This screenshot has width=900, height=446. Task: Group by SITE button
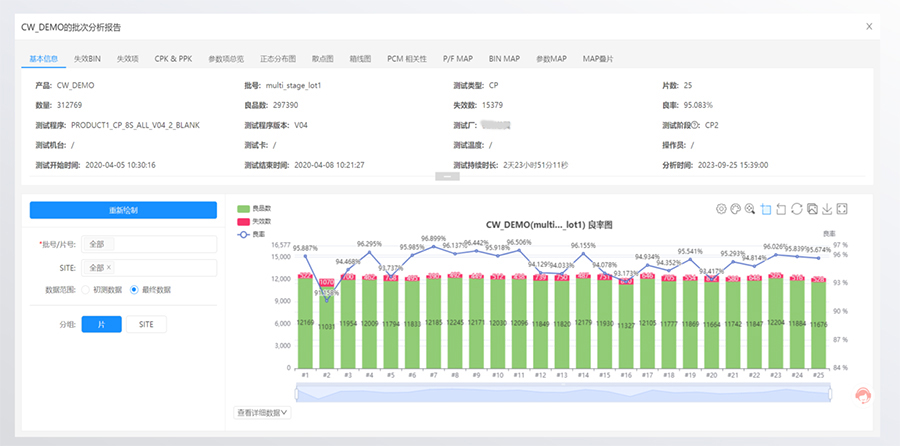coord(146,324)
